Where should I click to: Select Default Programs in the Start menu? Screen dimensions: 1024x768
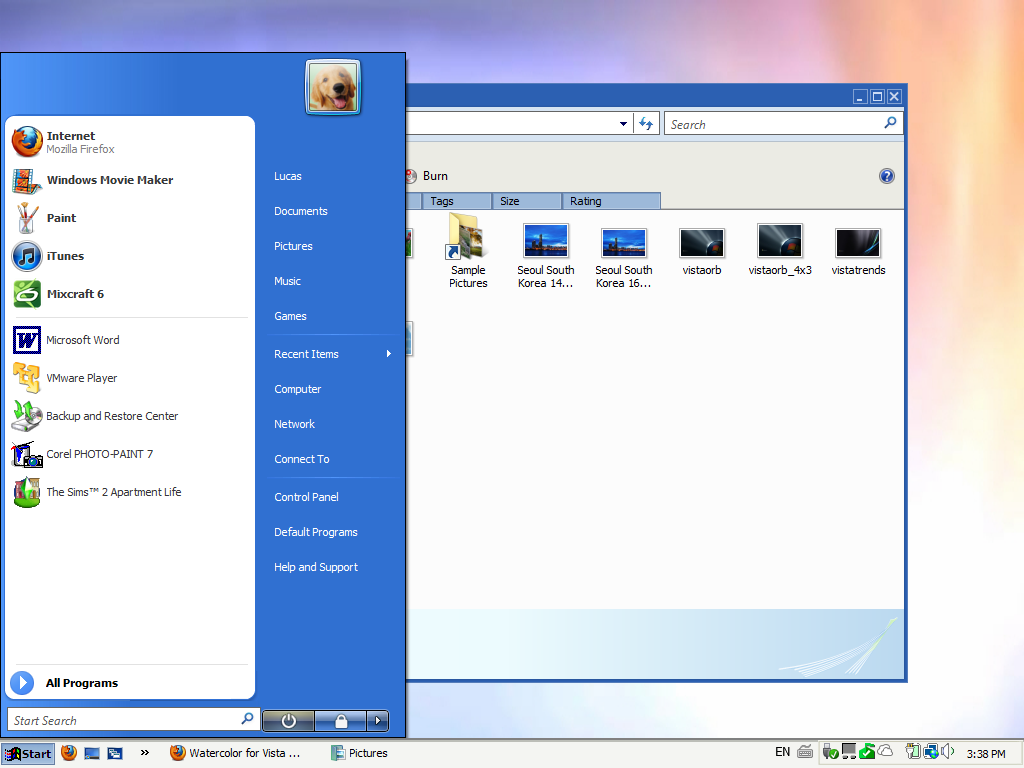pyautogui.click(x=316, y=532)
